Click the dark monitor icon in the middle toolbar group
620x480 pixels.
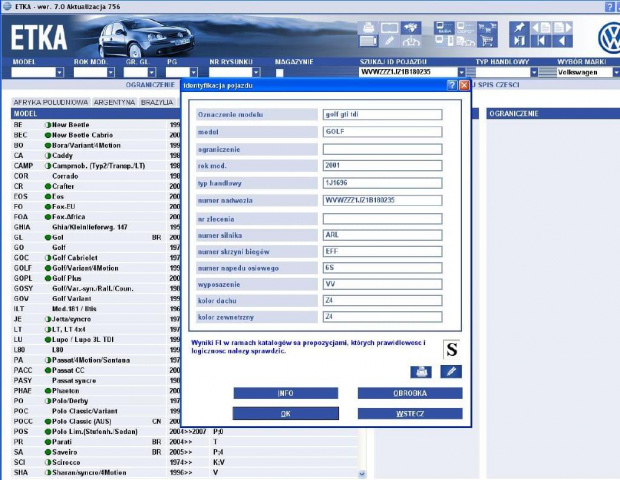(x=444, y=28)
